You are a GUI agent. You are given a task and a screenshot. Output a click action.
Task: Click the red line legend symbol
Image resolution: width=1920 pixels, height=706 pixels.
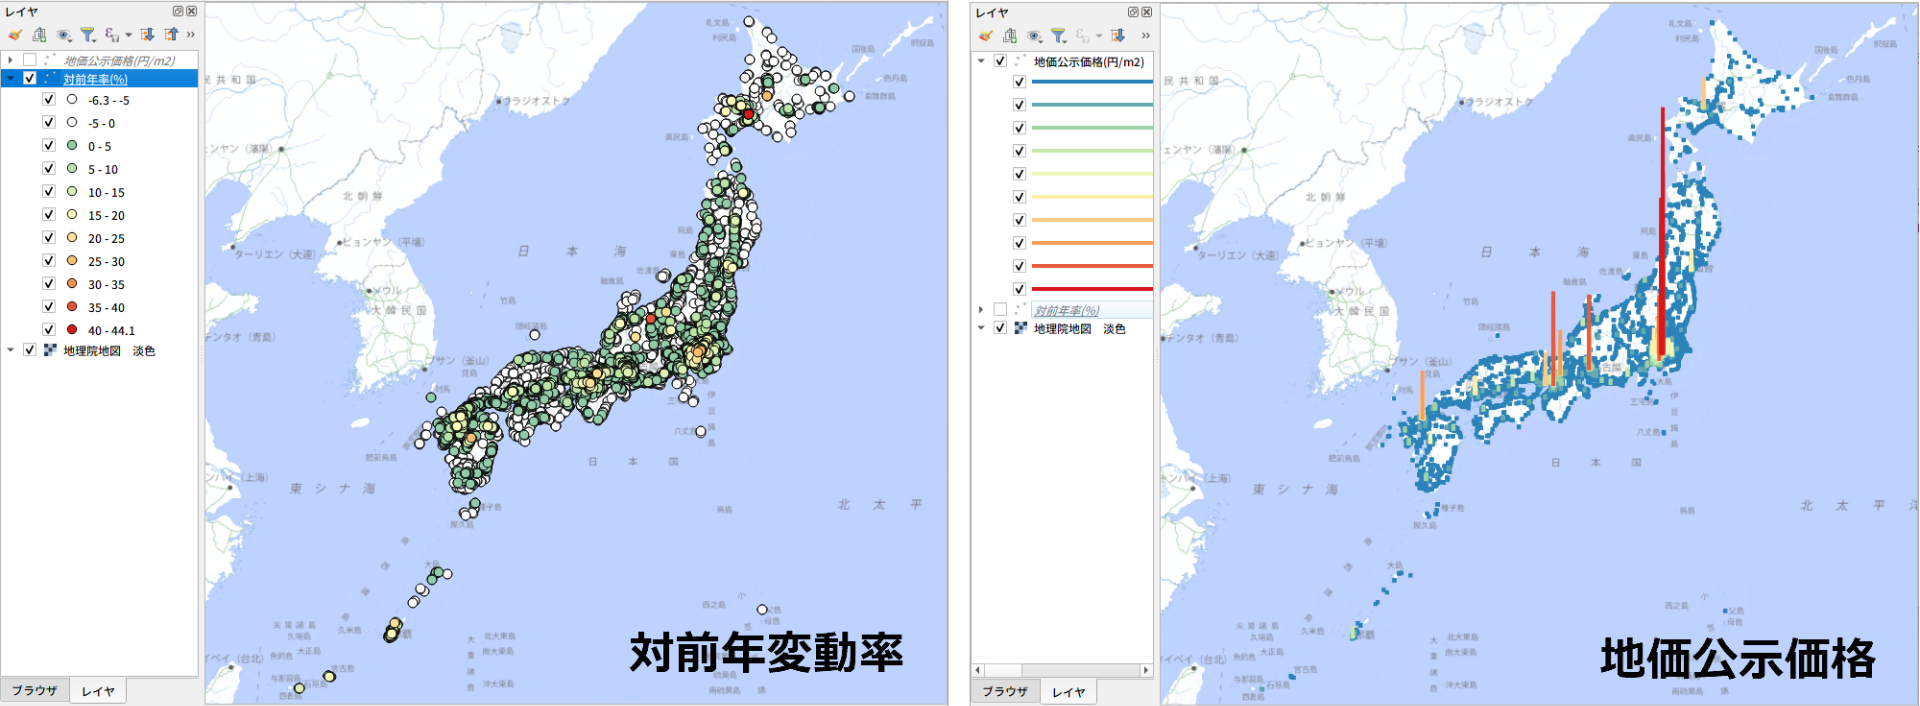click(1091, 289)
